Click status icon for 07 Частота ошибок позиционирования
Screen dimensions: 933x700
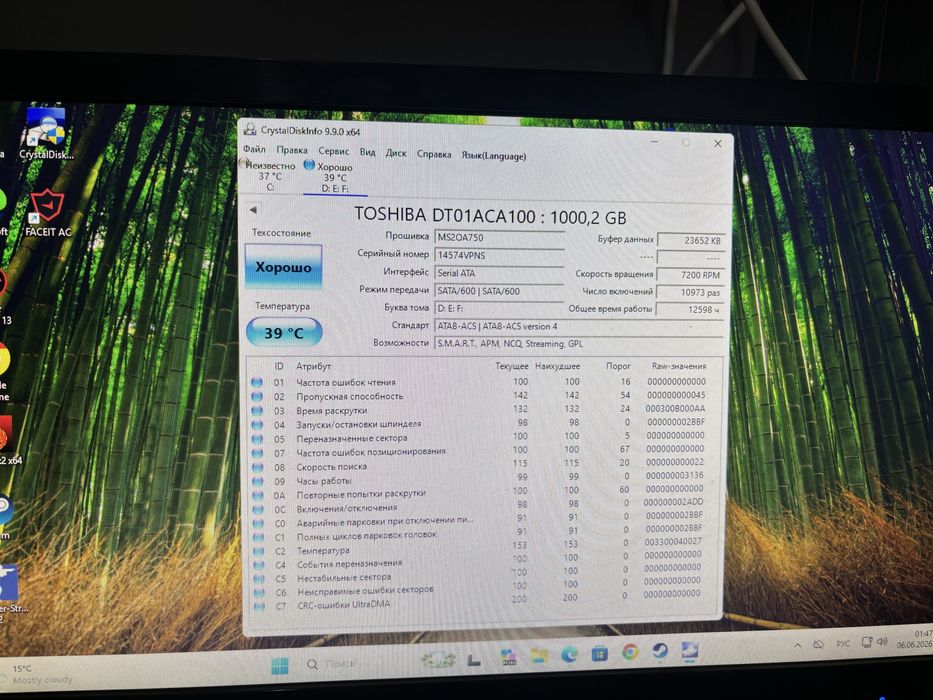257,453
